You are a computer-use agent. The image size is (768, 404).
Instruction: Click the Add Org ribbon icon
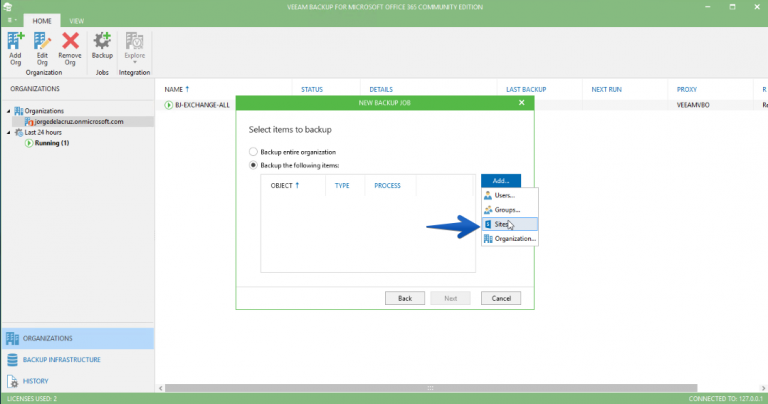coord(15,41)
